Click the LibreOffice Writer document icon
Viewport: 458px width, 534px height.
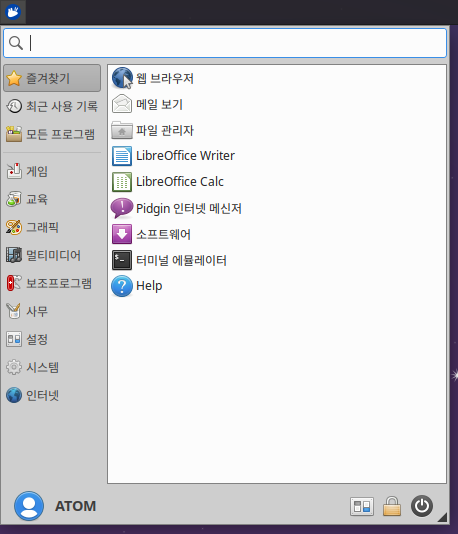coord(122,156)
